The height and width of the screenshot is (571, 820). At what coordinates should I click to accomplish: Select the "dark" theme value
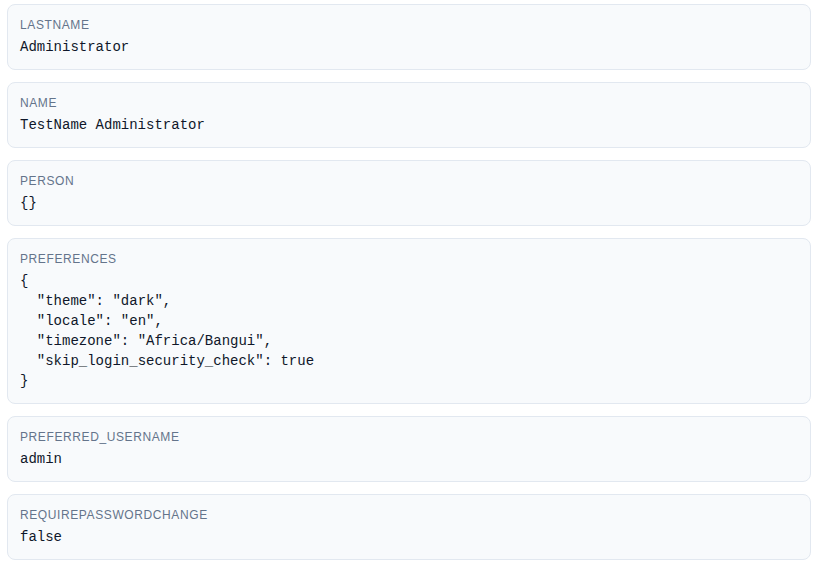pyautogui.click(x=141, y=300)
